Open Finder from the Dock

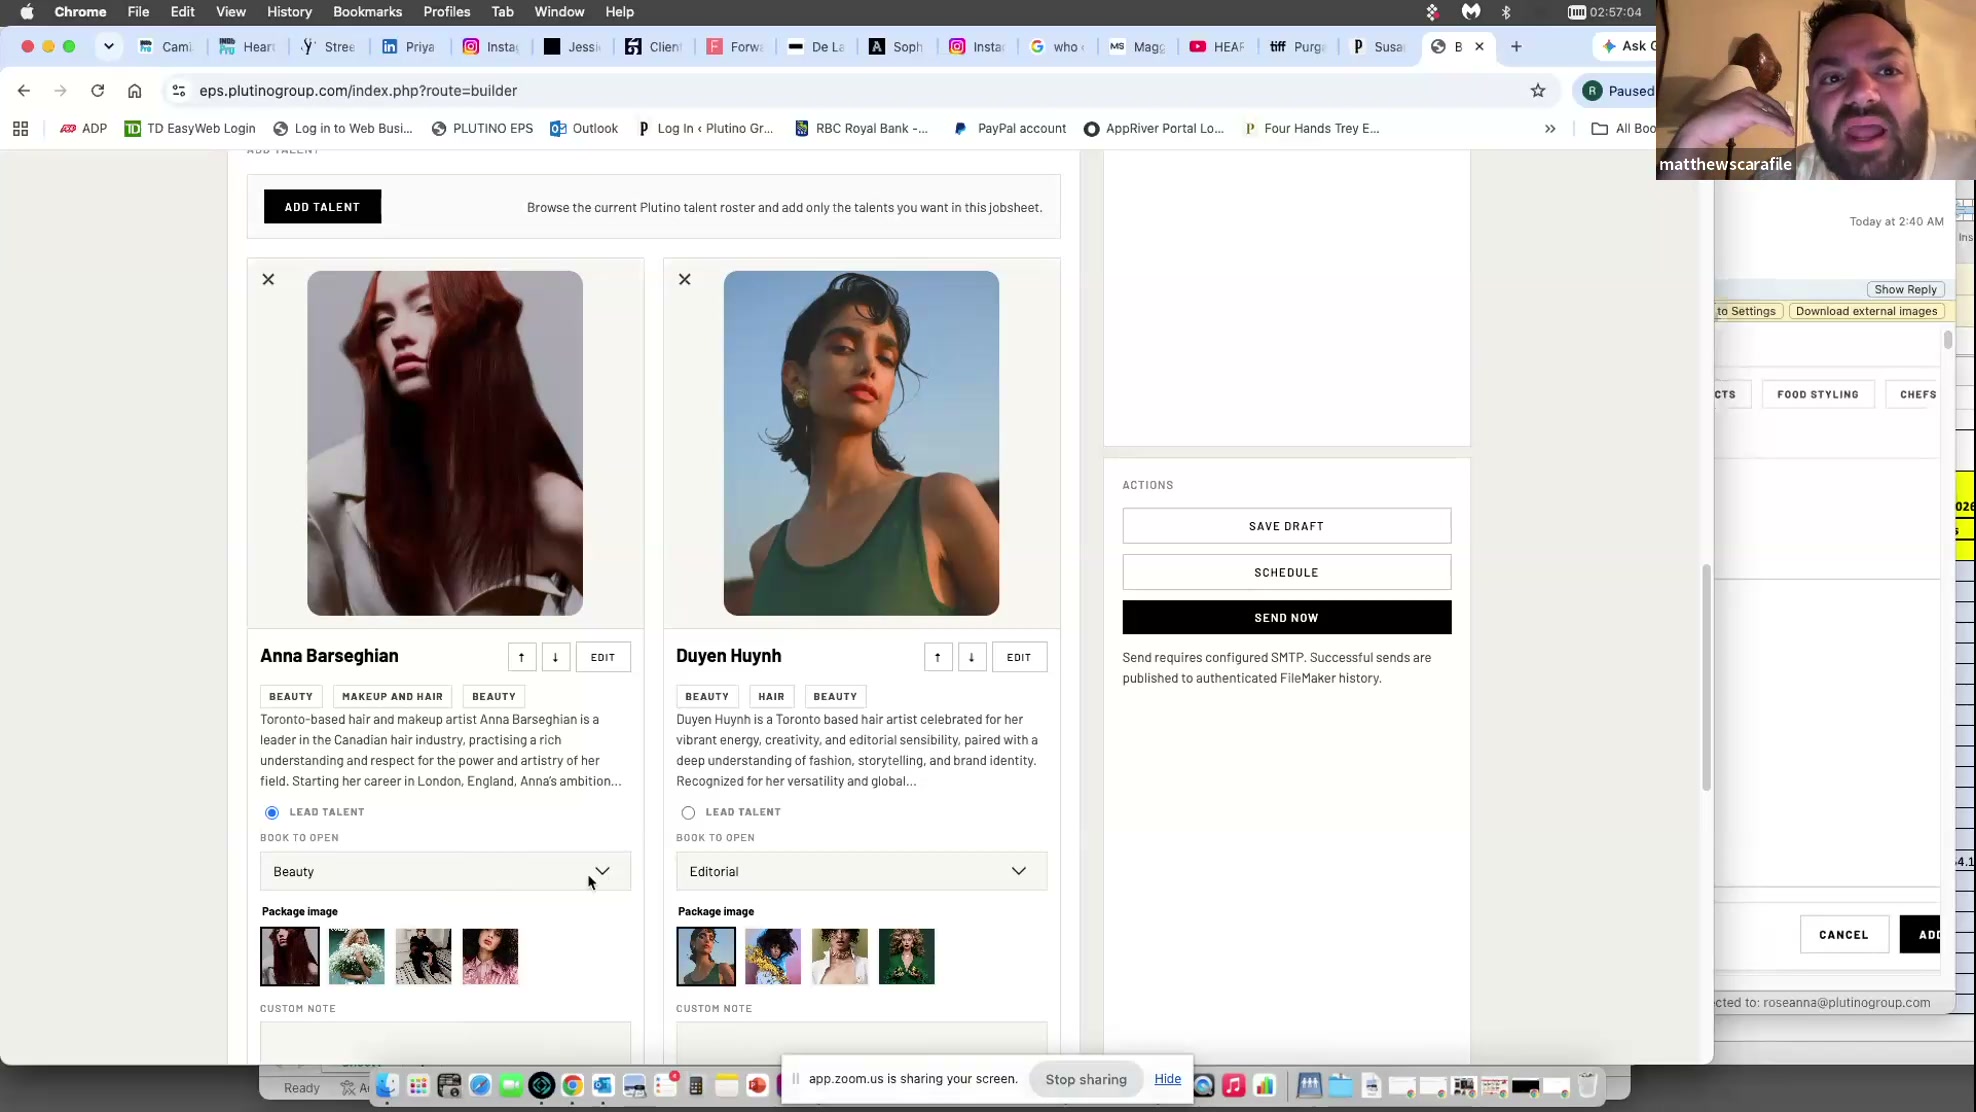(x=387, y=1086)
